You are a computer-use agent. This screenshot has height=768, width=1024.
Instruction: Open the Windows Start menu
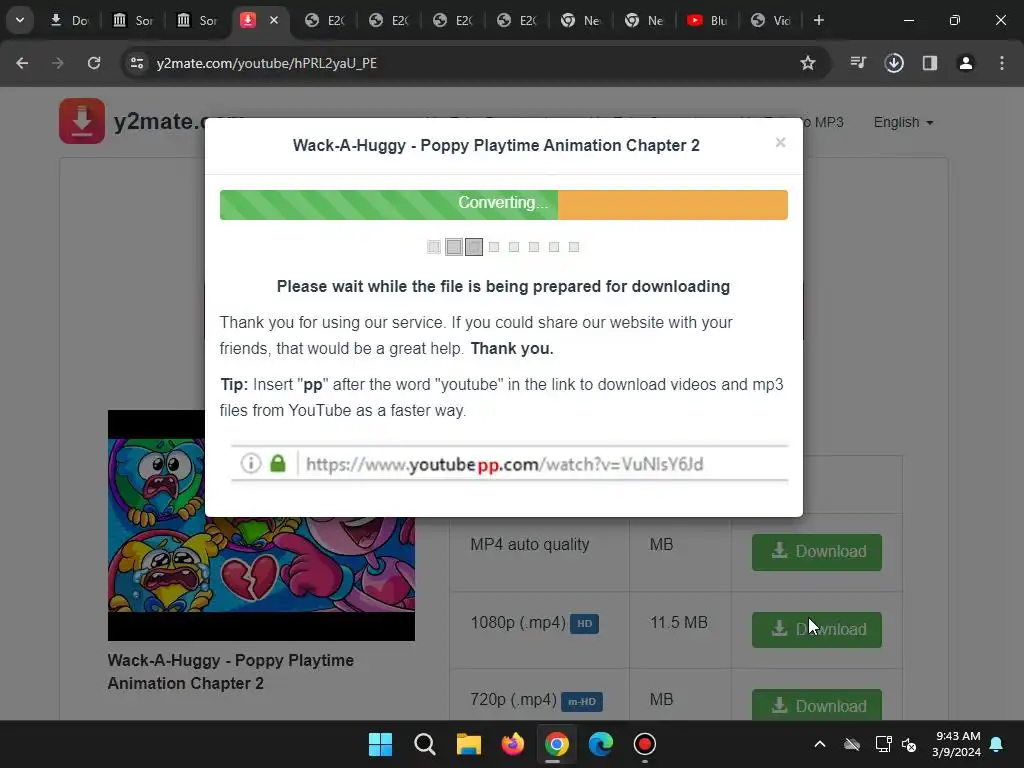point(380,744)
